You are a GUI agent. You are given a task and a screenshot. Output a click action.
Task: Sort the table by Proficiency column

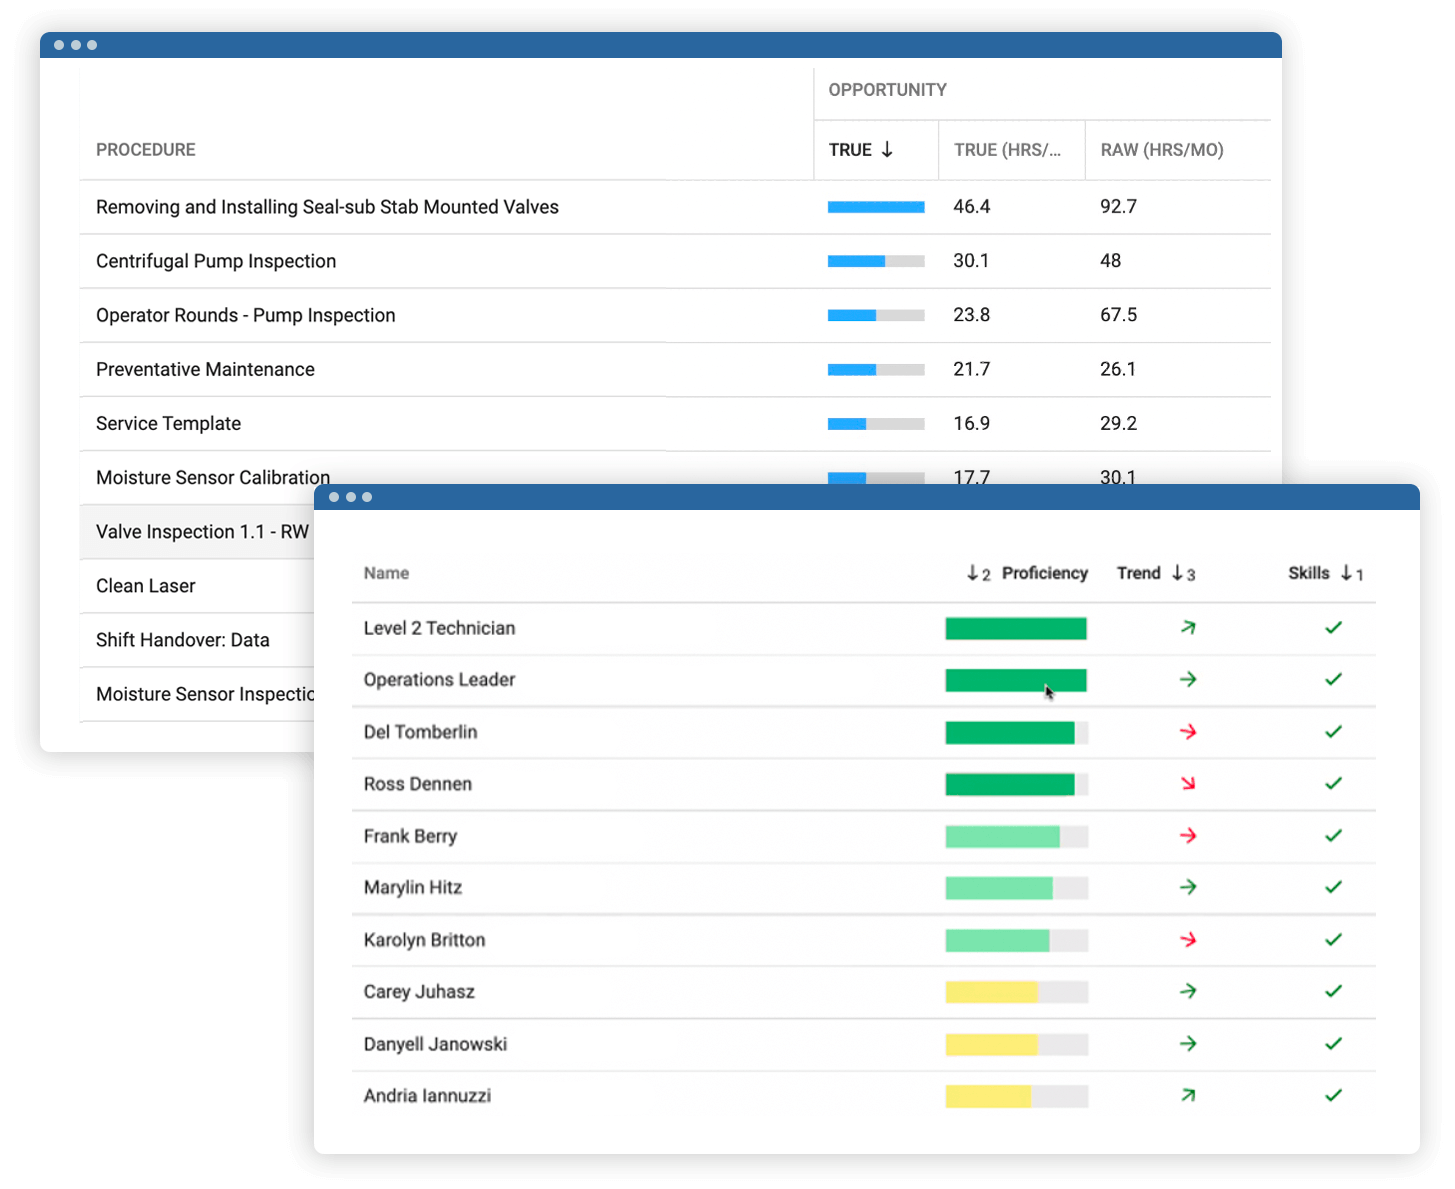[x=1044, y=573]
